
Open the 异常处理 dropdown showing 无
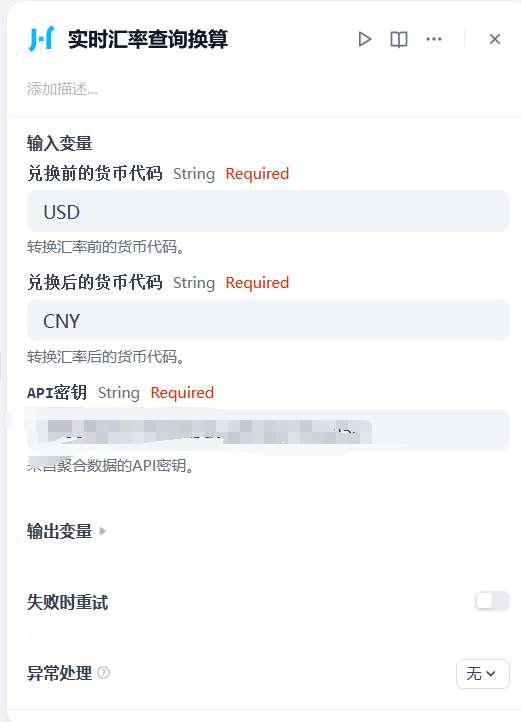click(483, 674)
